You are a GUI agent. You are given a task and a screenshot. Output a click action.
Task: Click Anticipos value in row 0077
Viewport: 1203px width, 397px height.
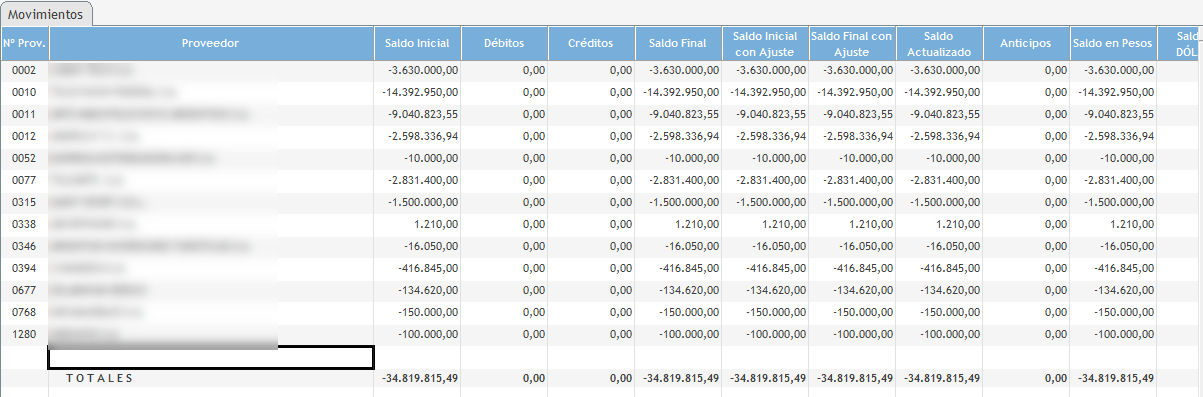tap(1026, 180)
